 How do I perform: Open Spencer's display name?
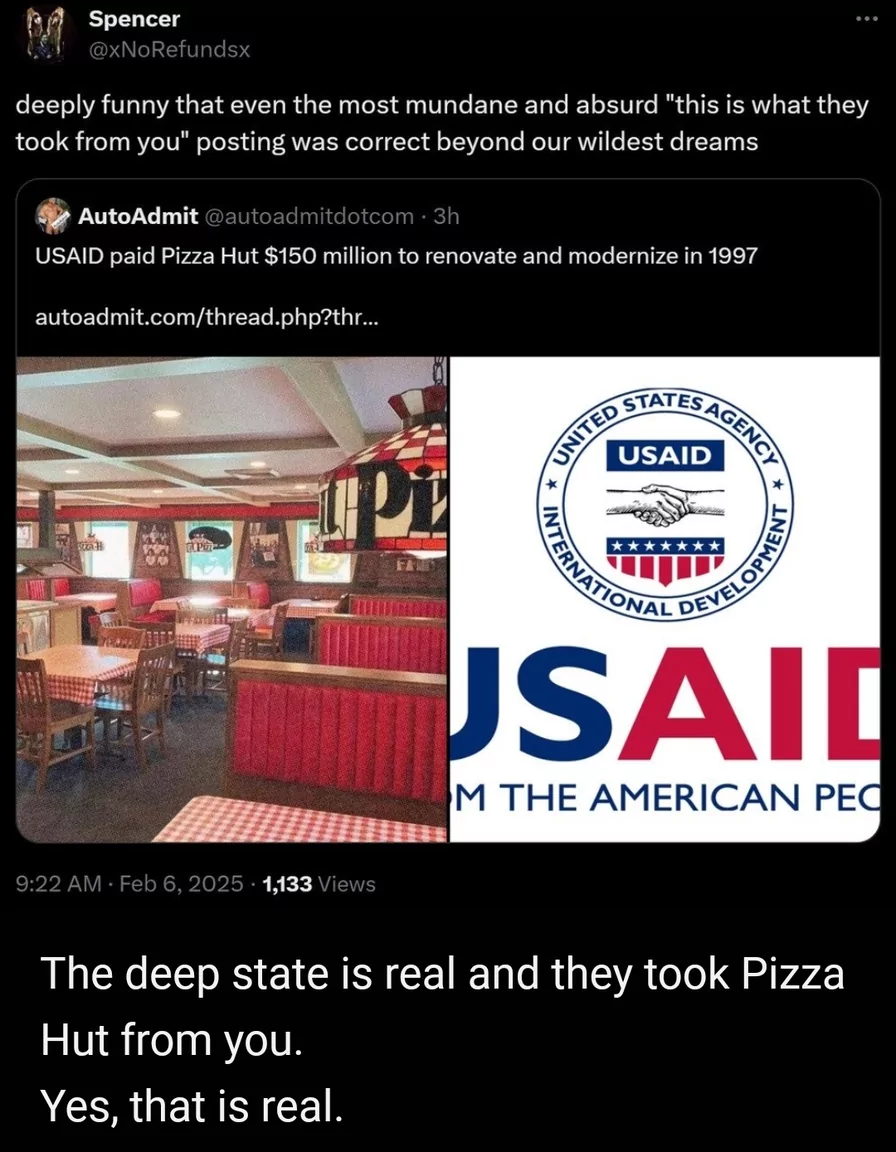coord(134,20)
